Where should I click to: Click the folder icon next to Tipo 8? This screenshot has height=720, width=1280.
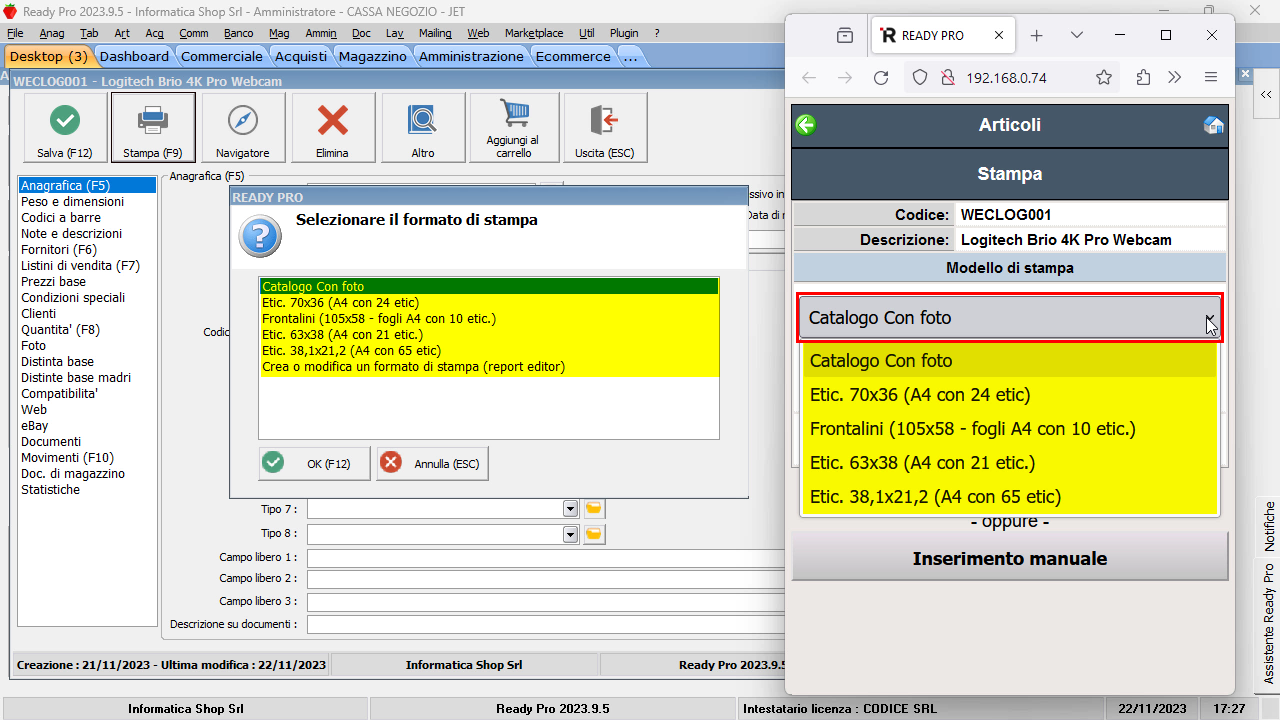coord(594,534)
